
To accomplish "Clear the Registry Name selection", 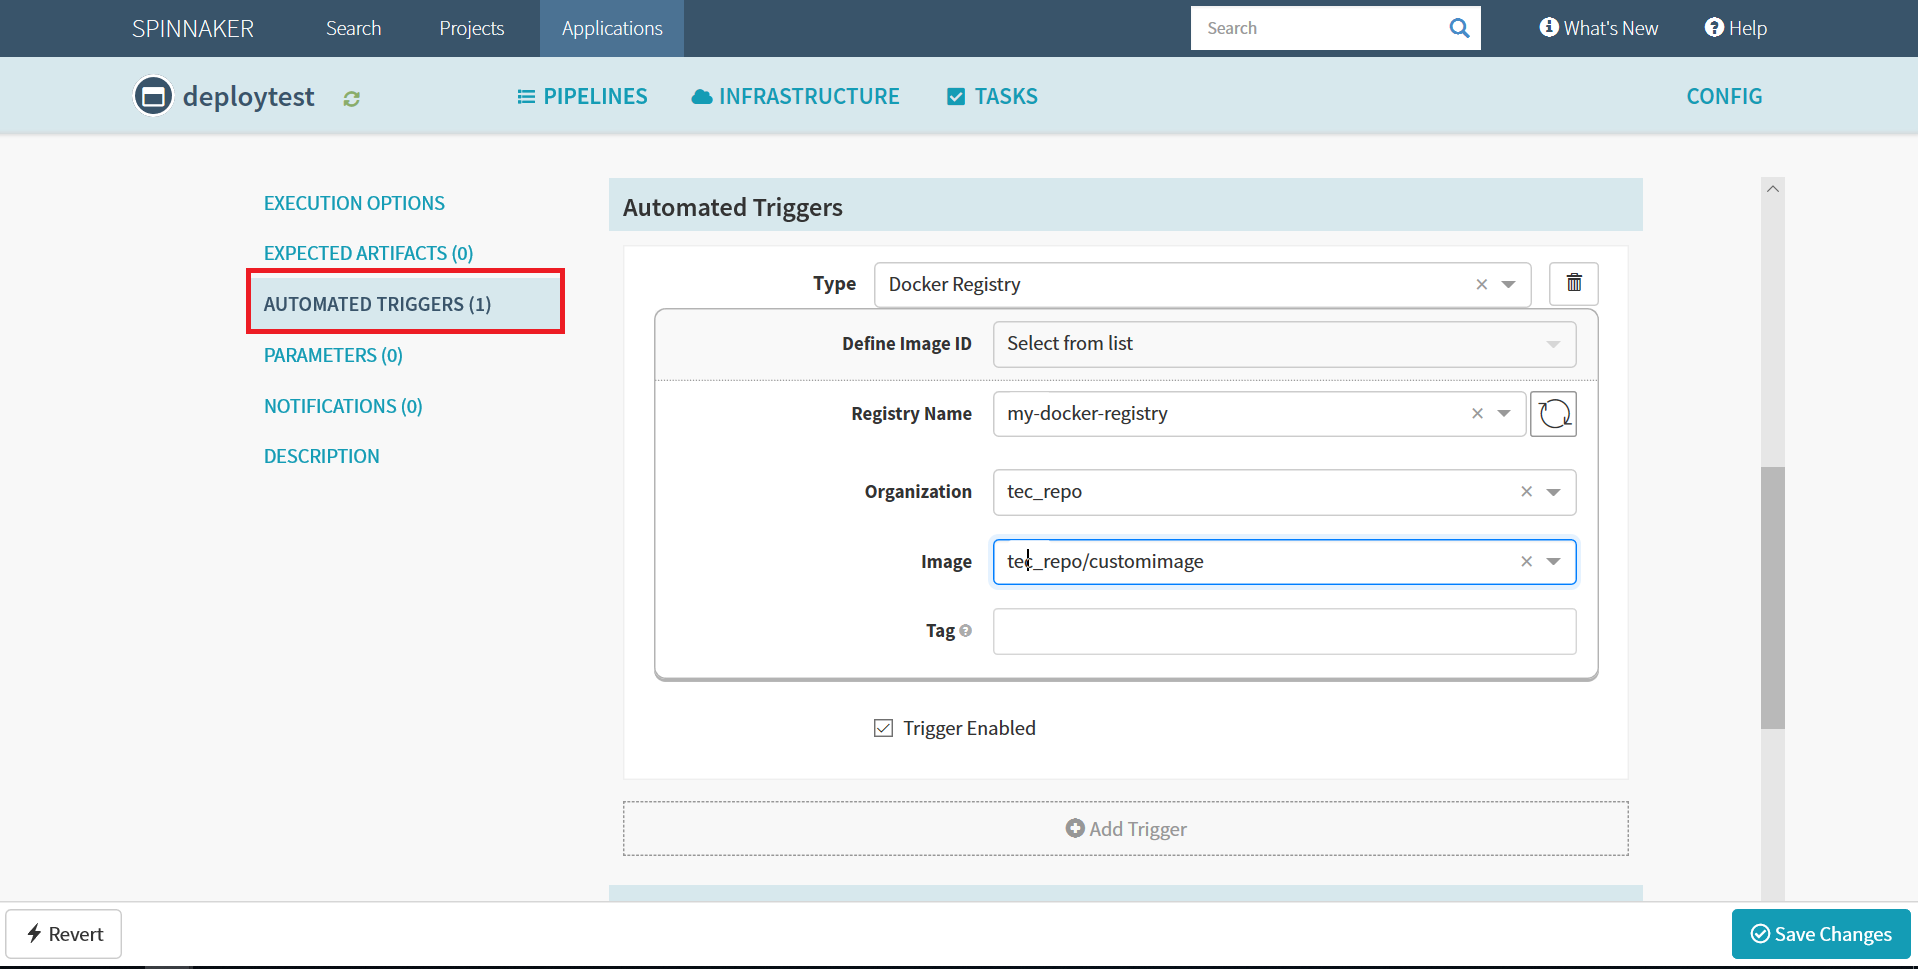I will click(x=1476, y=414).
